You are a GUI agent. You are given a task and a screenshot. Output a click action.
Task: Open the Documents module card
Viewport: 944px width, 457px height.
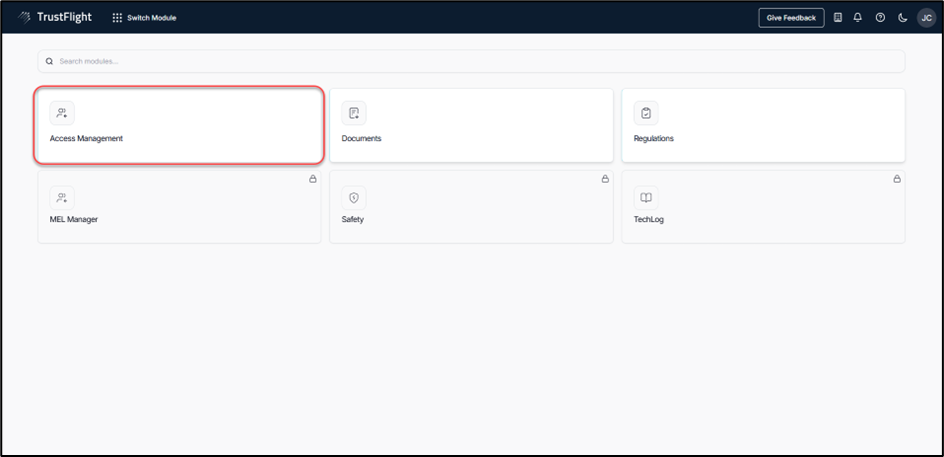tap(471, 125)
